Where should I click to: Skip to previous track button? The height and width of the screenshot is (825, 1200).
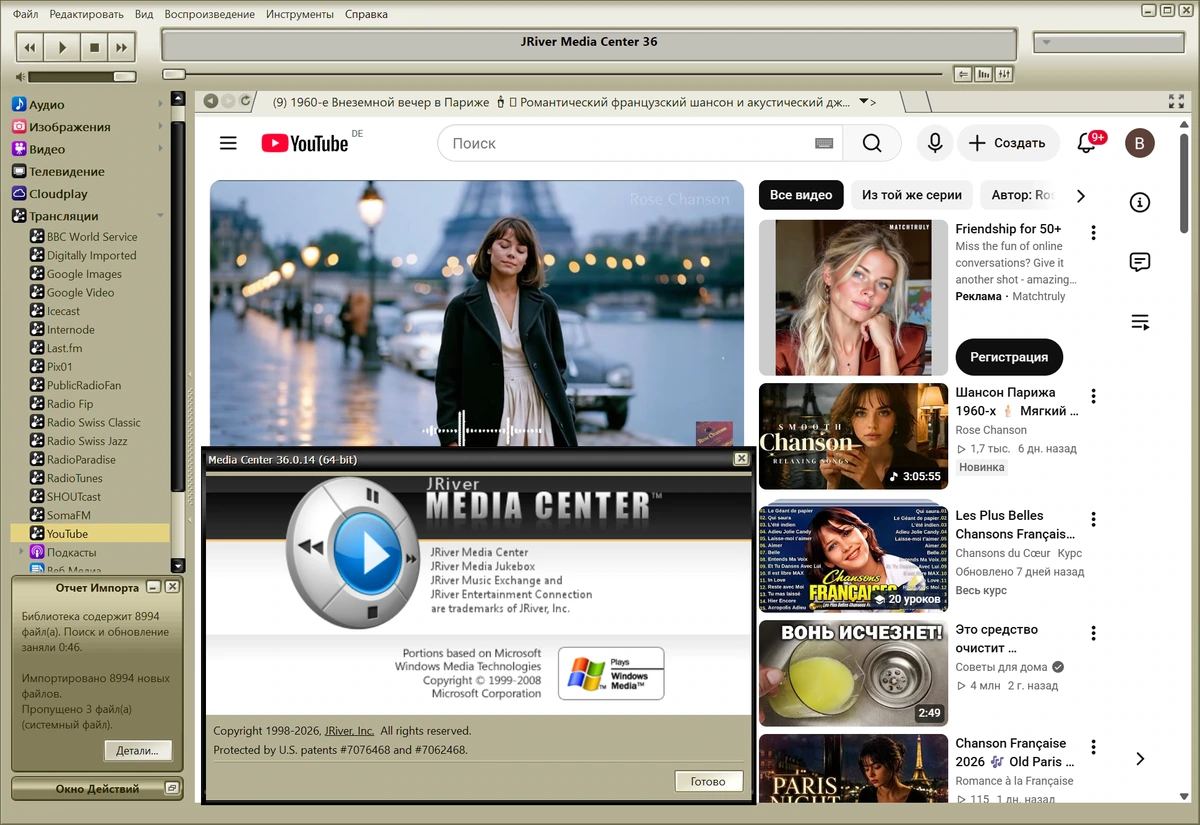pyautogui.click(x=31, y=47)
